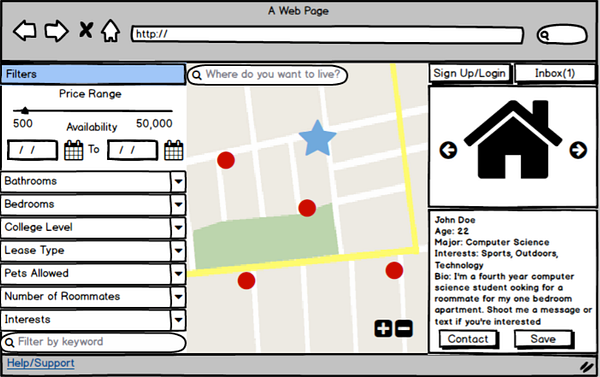Viewport: 600px width, 377px height.
Task: Click the 'Where do you want to live?' search
Action: 267,75
